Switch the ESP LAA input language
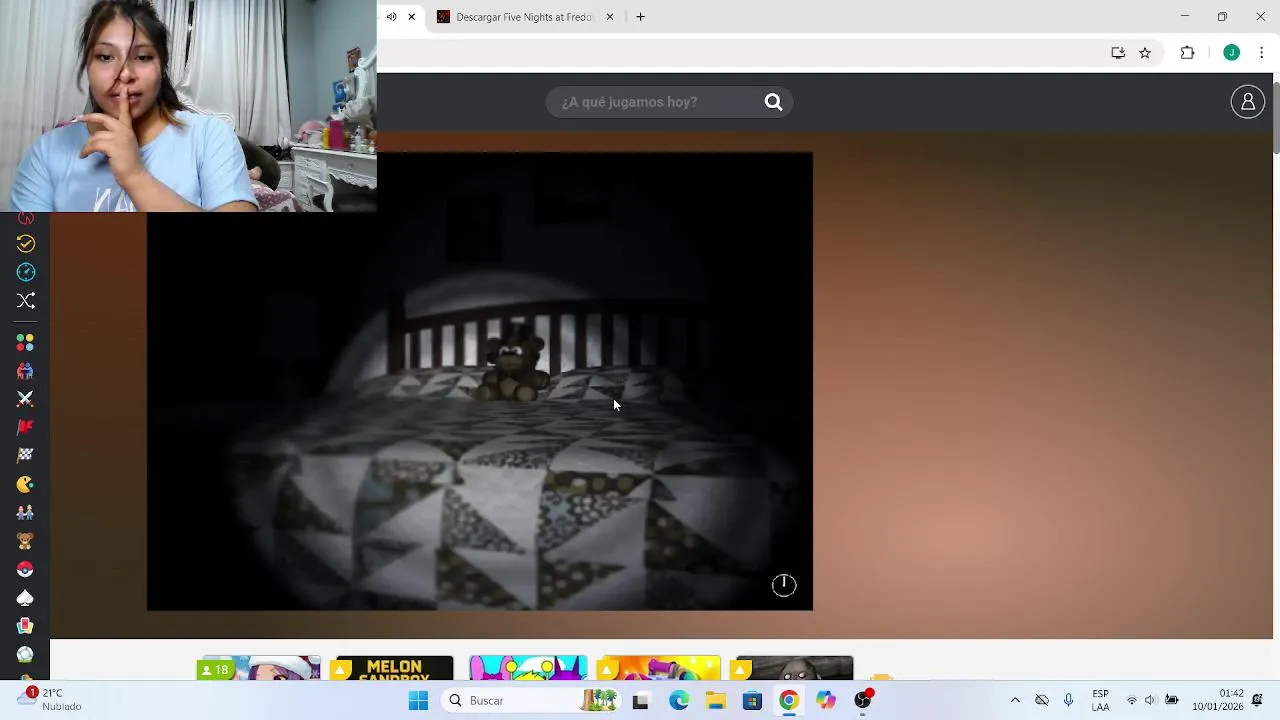The width and height of the screenshot is (1280, 720). pos(1100,701)
